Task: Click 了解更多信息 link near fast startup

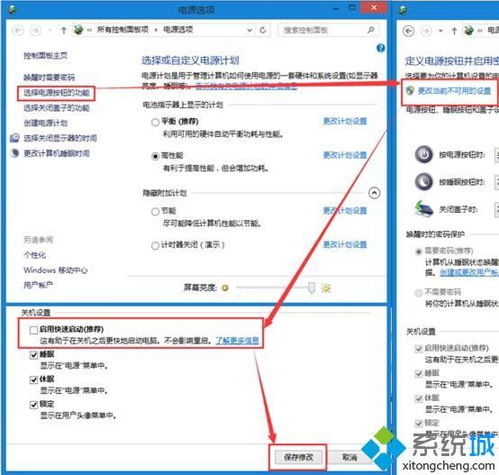Action: pyautogui.click(x=237, y=340)
